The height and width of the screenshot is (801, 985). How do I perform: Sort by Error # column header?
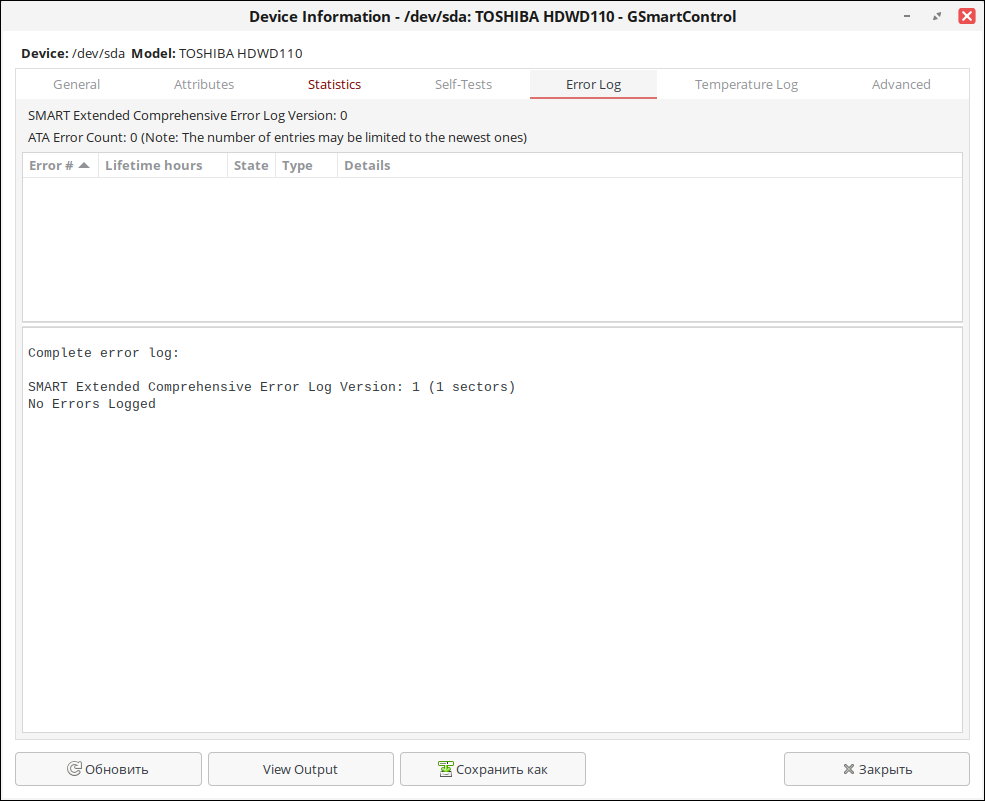click(51, 165)
